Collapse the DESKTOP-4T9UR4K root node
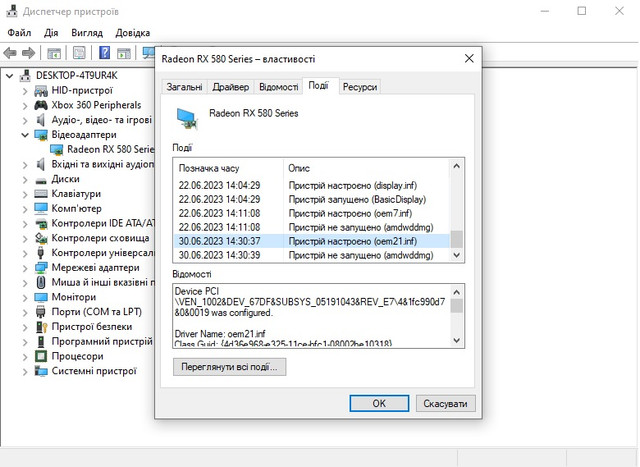 10,76
